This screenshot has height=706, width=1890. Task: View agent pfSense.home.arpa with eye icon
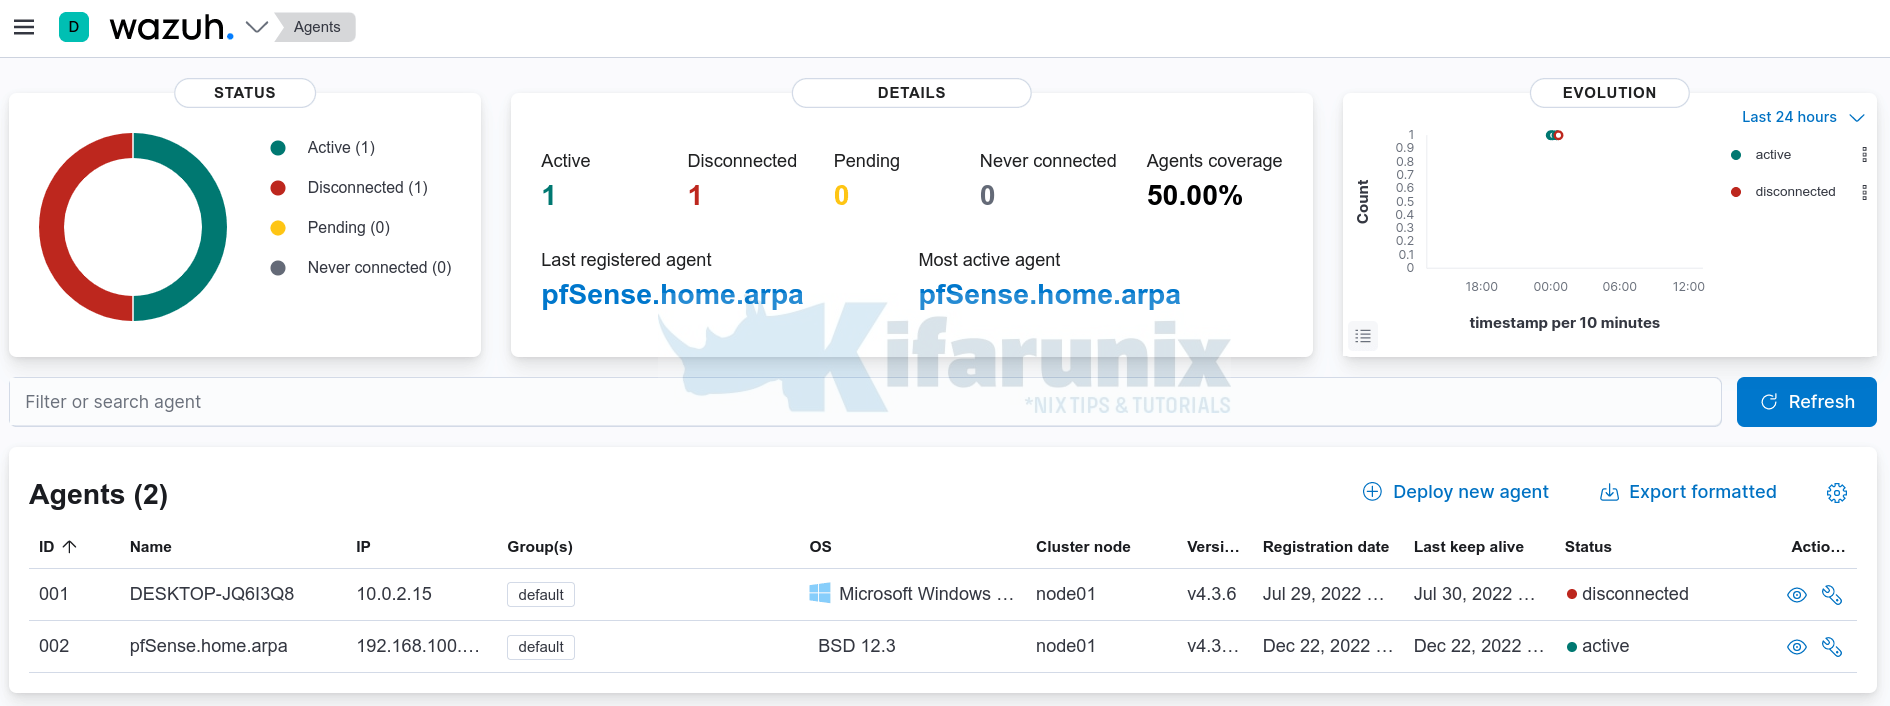[x=1797, y=647]
